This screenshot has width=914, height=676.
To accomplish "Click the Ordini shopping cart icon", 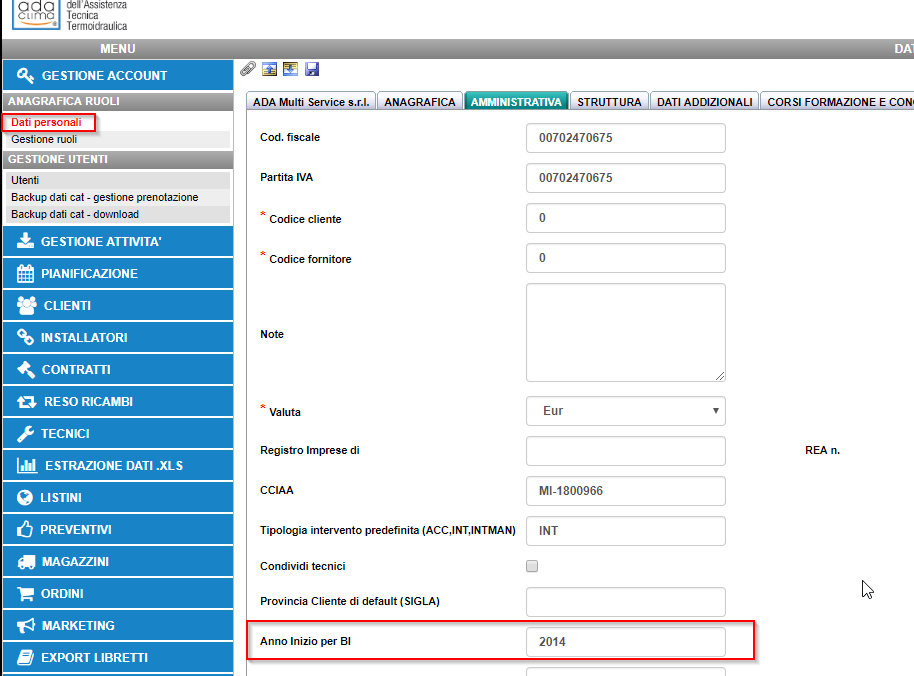I will coord(26,593).
